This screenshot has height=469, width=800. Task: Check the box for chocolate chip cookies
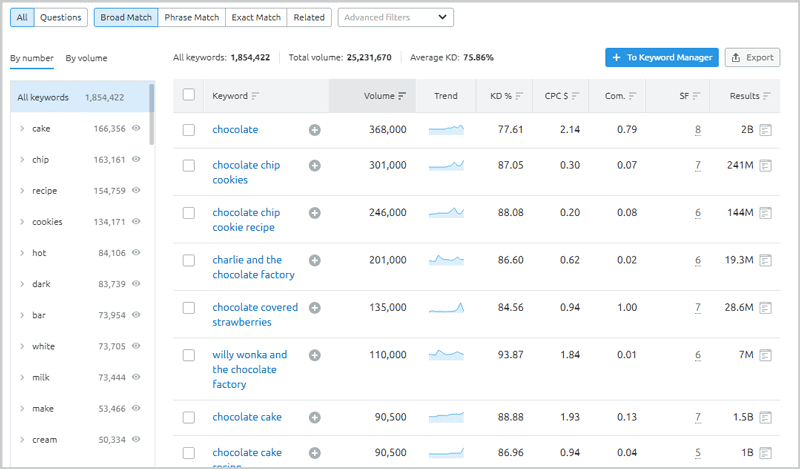189,165
